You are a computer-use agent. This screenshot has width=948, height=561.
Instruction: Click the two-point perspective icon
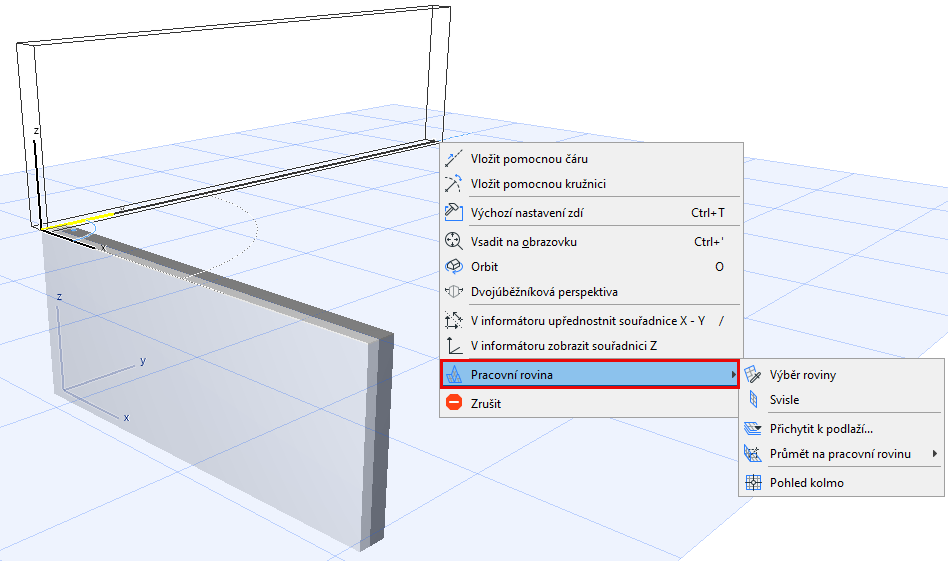(x=453, y=291)
